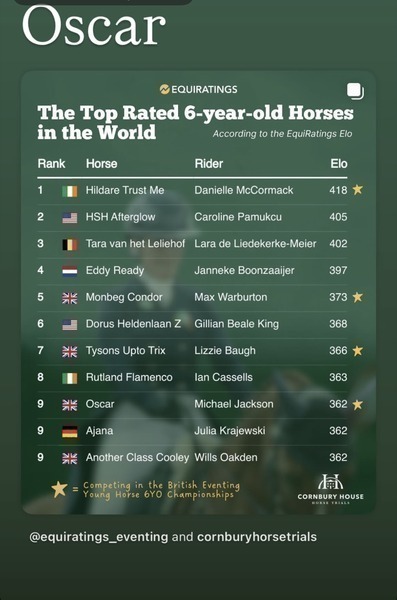Viewport: 397px width, 600px height.
Task: Click the legend star near Competing text
Action: point(59,489)
